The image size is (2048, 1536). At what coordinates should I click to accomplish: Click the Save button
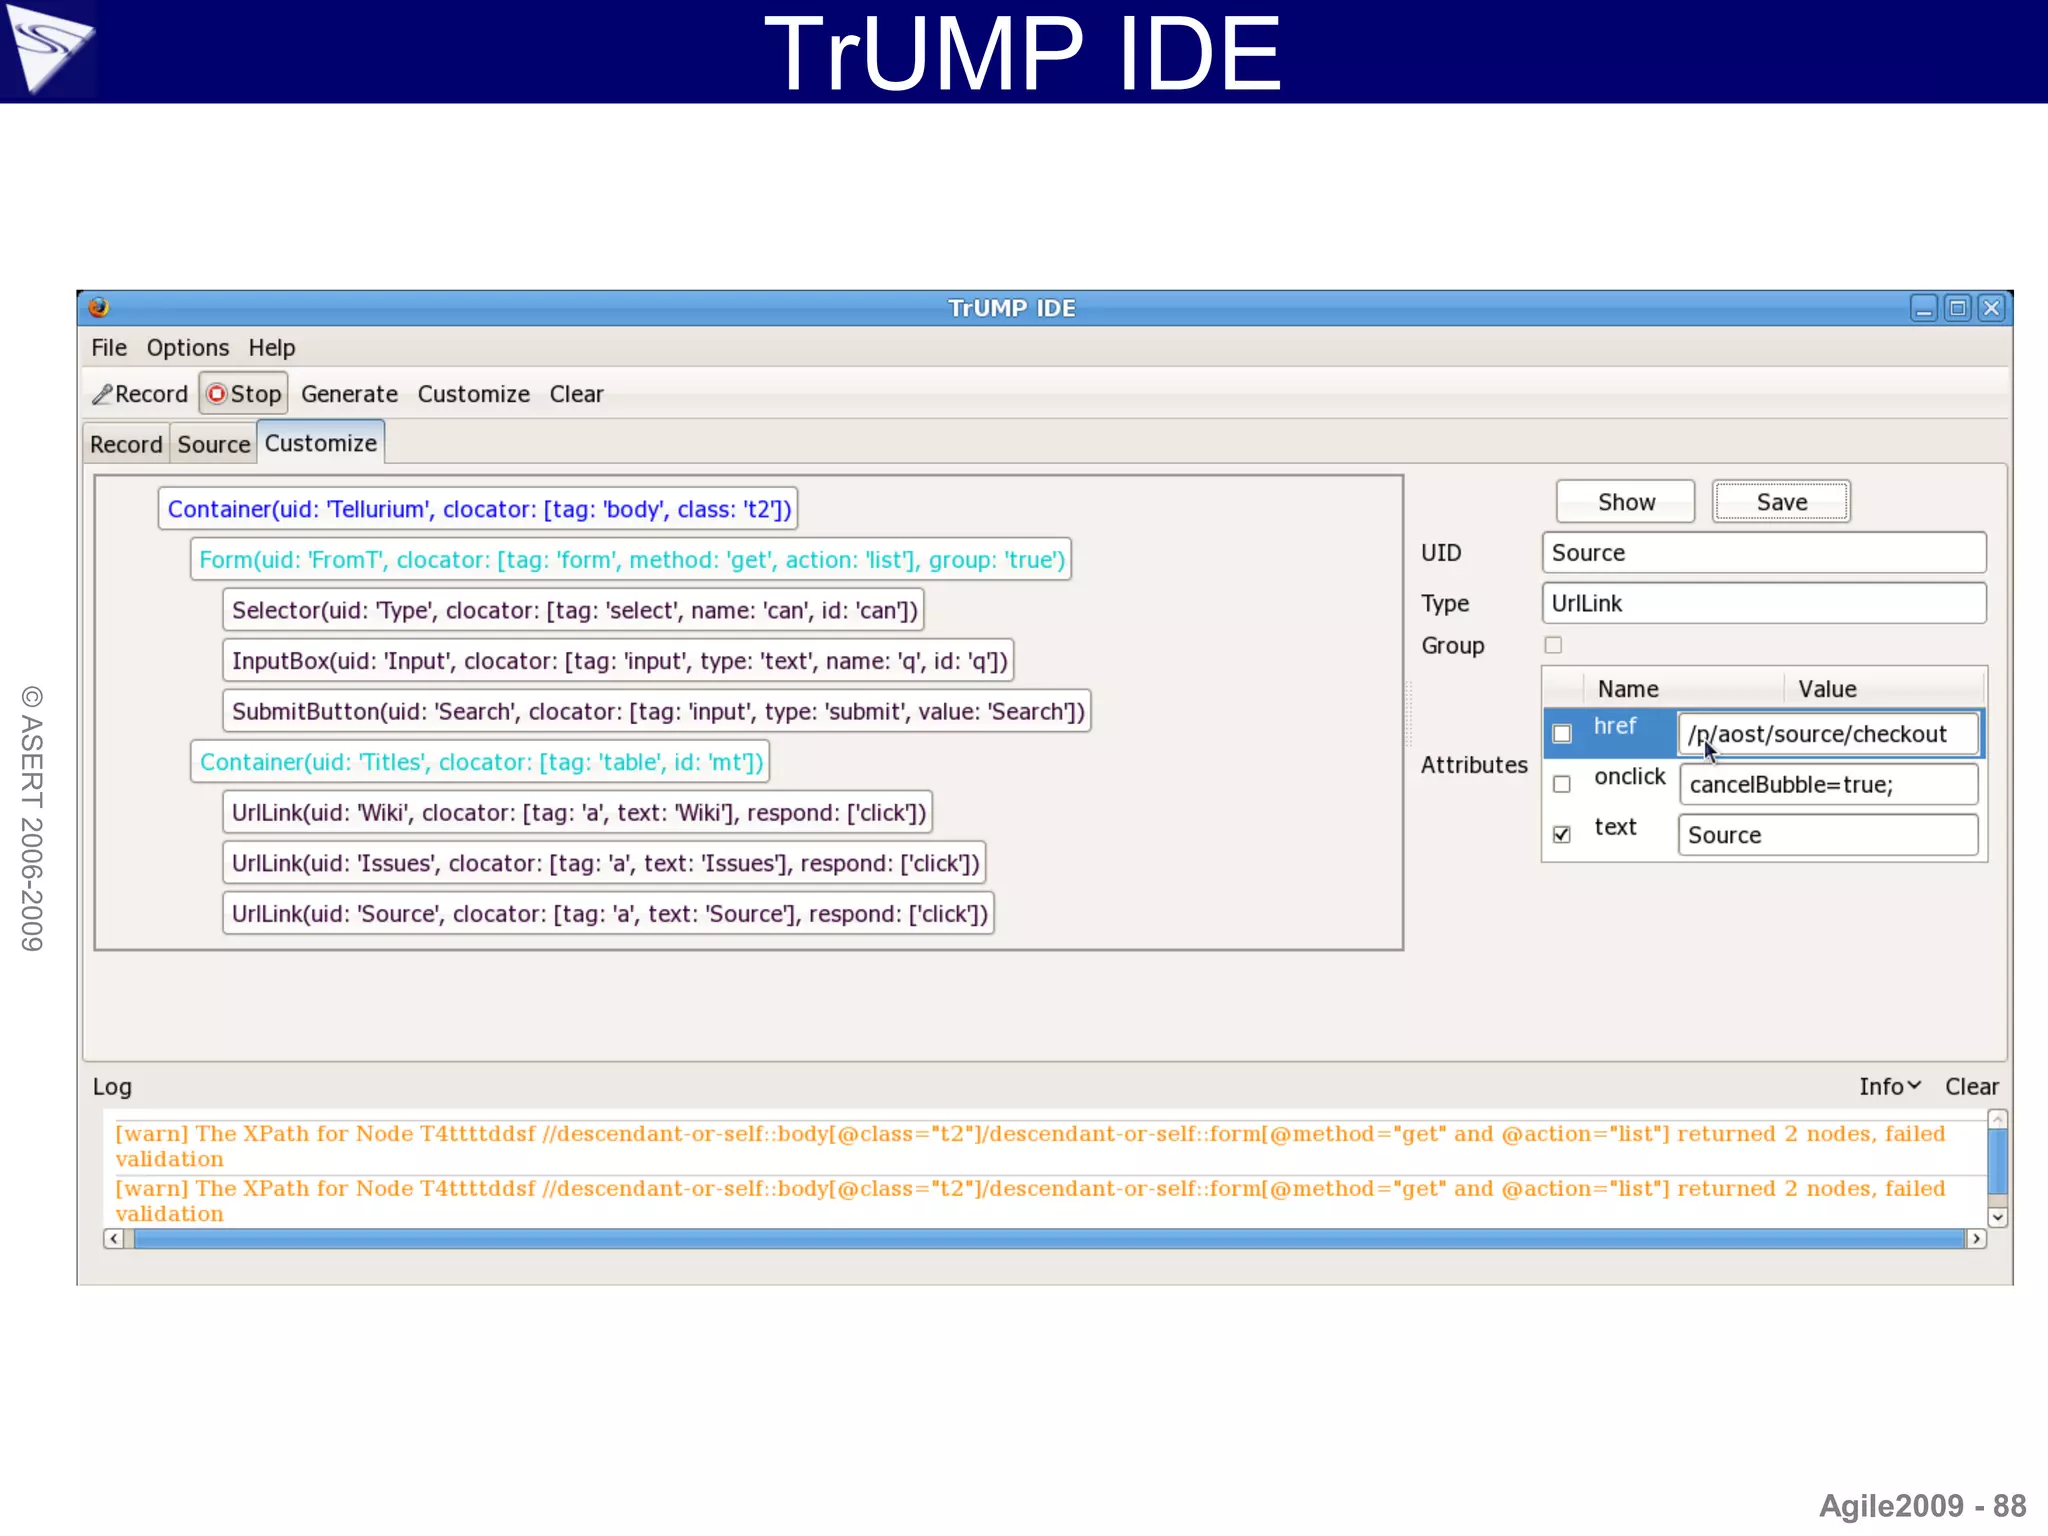1782,502
